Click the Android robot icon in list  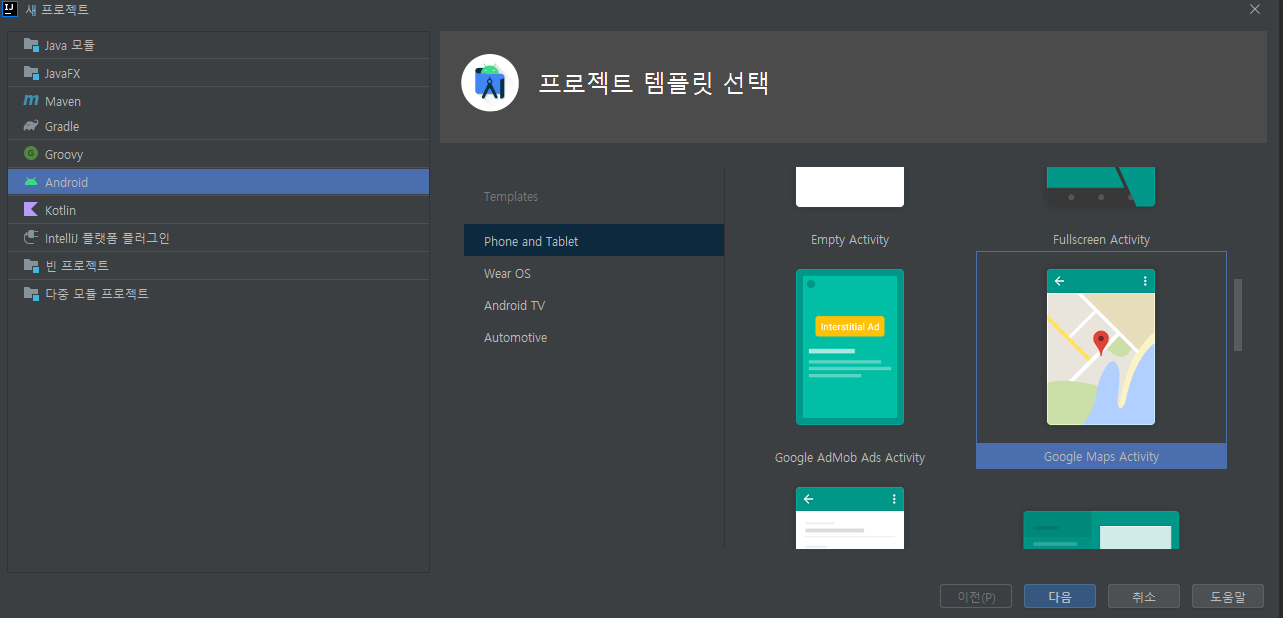coord(31,182)
